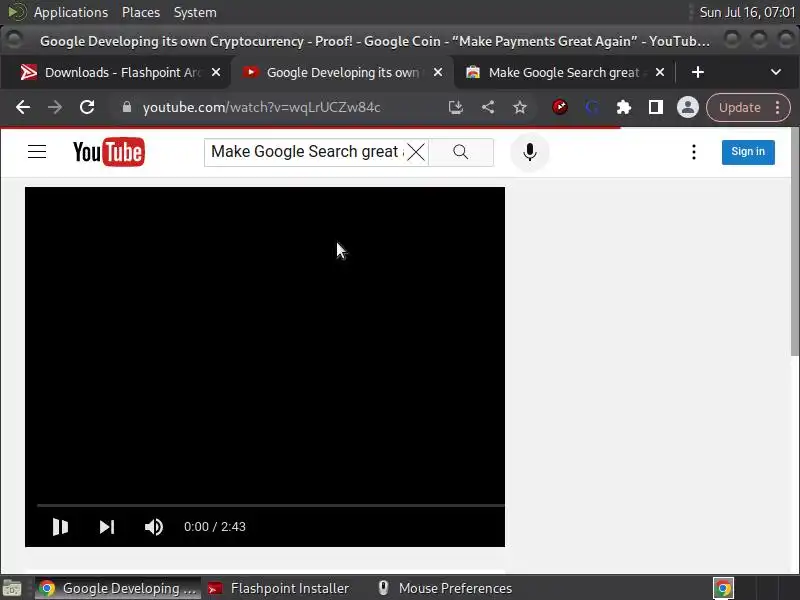Click the Google Developing taskbar entry
This screenshot has height=600, width=800.
(118, 588)
